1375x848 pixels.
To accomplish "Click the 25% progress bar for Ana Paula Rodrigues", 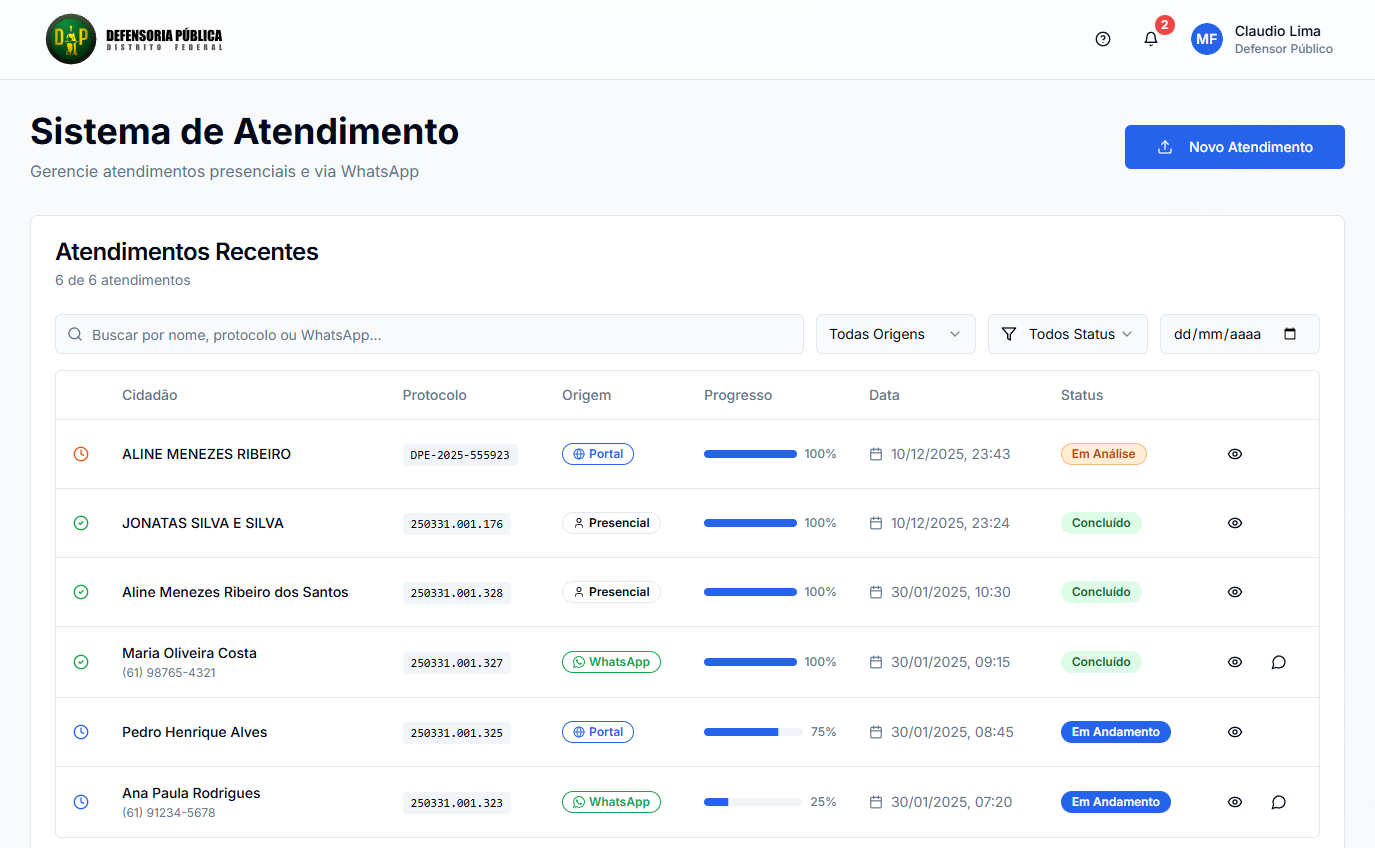I will click(752, 802).
